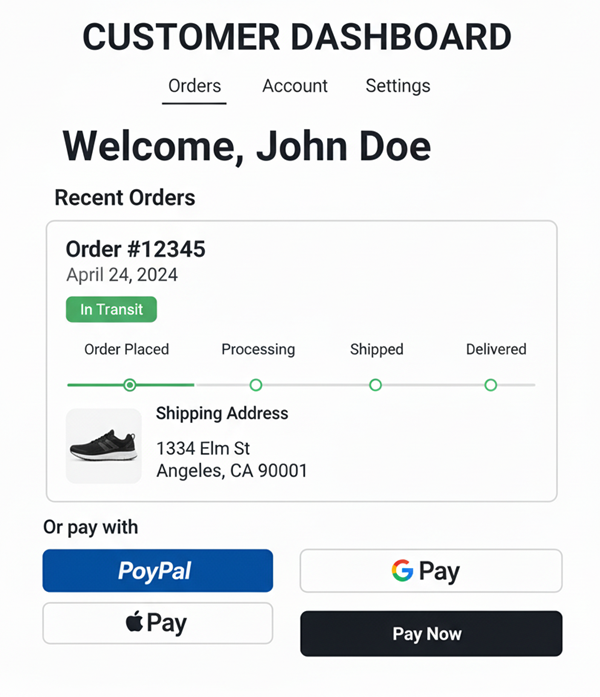Viewport: 600px width, 697px height.
Task: Click the Recent Orders section heading
Action: [125, 198]
